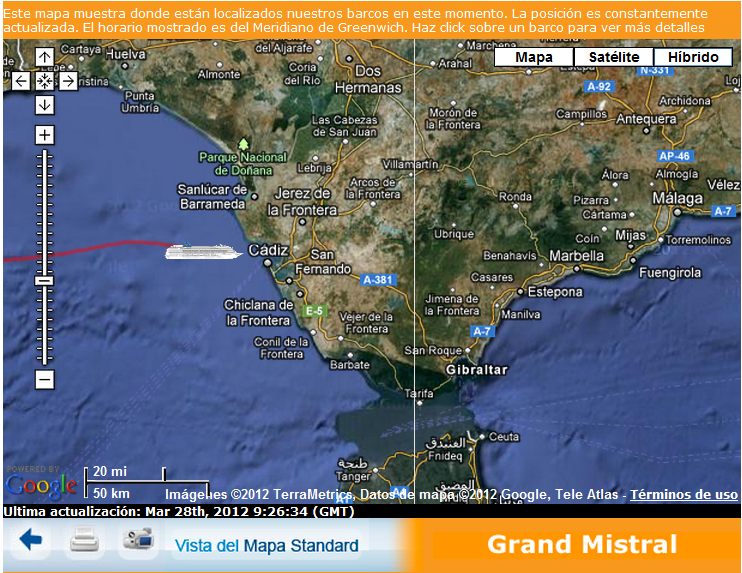Image resolution: width=742 pixels, height=573 pixels.
Task: Pan the map left with west arrow
Action: 21,81
